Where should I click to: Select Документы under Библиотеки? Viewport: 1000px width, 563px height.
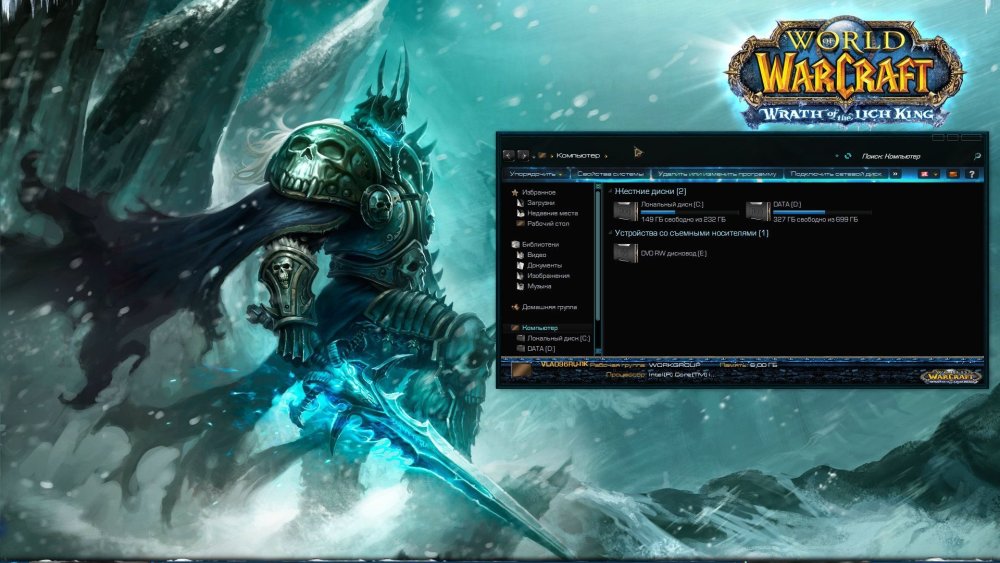[544, 265]
